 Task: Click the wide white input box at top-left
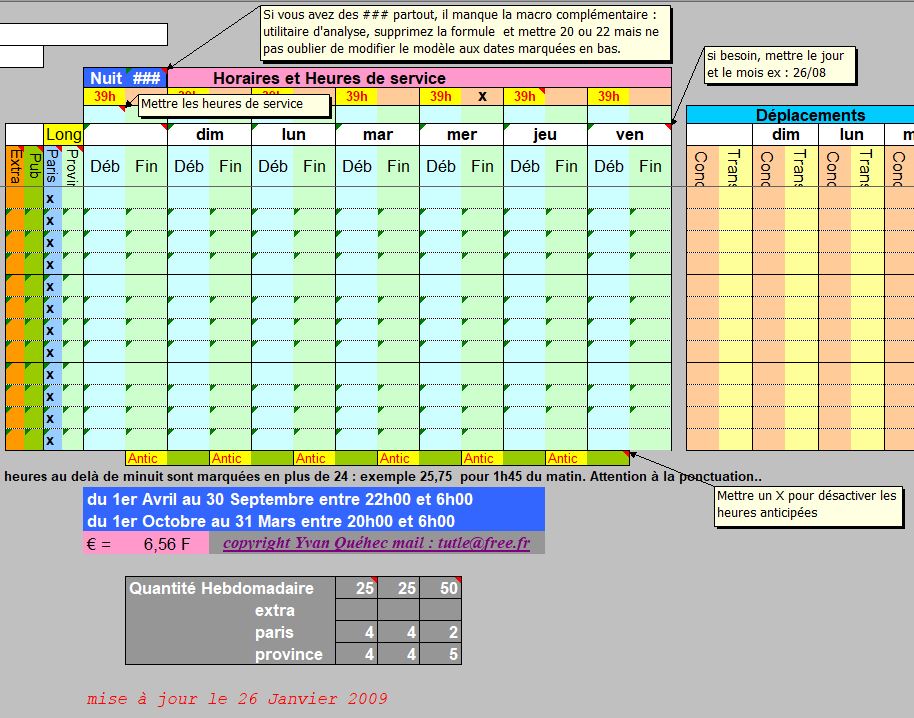pyautogui.click(x=83, y=34)
